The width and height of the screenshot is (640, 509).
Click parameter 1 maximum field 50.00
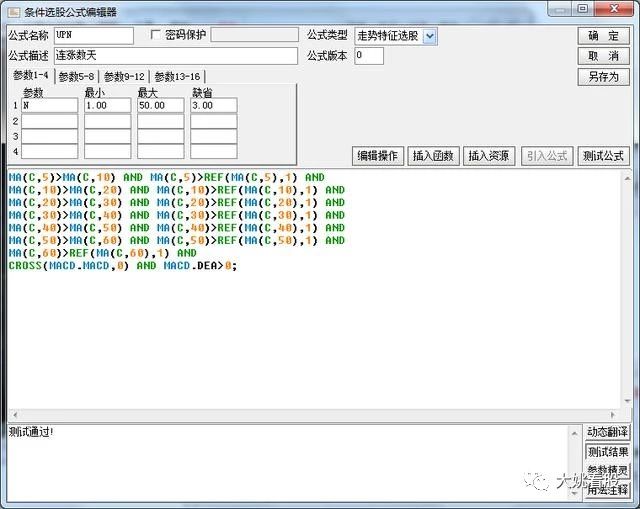161,105
